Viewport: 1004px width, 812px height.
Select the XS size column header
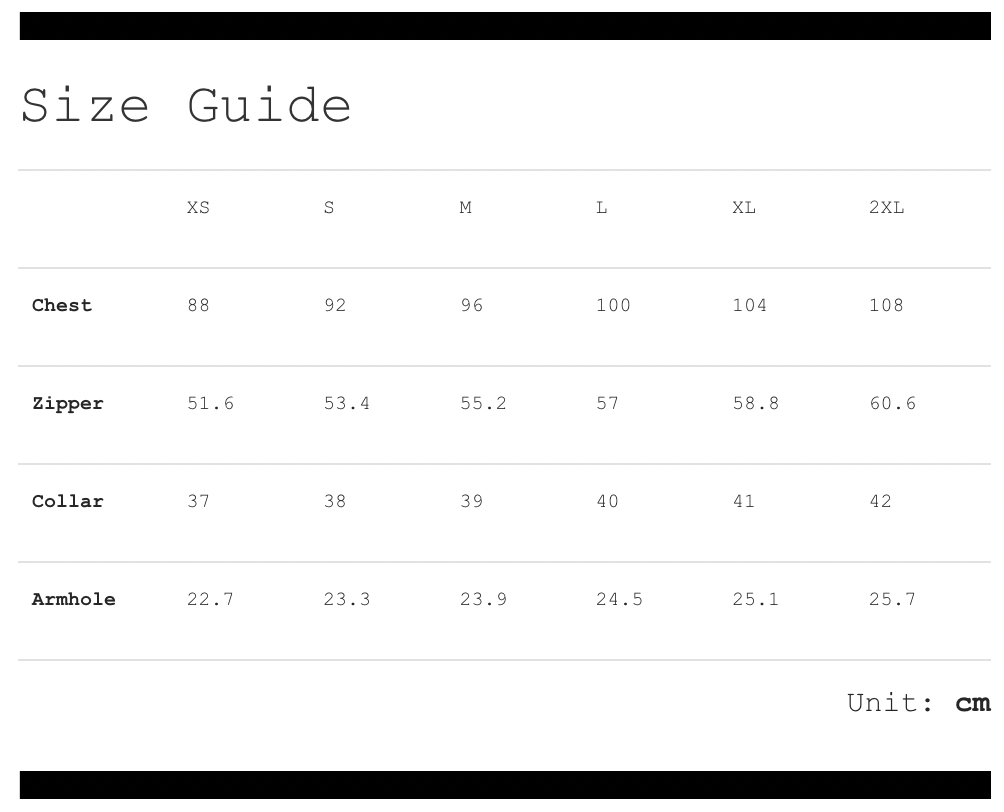pos(198,208)
